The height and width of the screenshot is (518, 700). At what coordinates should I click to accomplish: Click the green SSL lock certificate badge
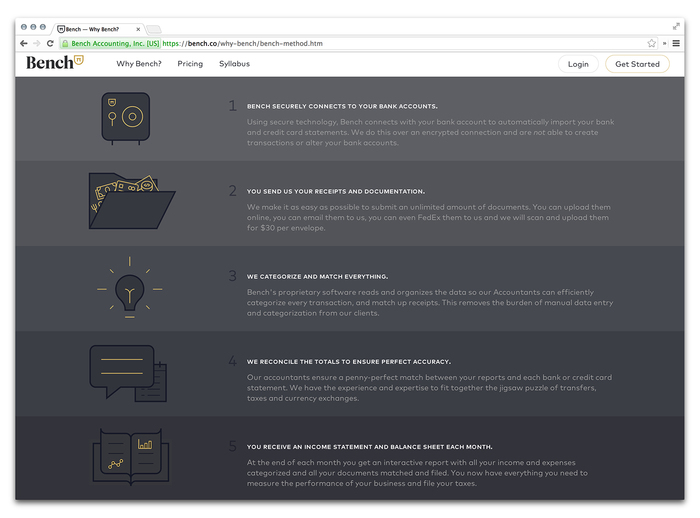(x=110, y=44)
